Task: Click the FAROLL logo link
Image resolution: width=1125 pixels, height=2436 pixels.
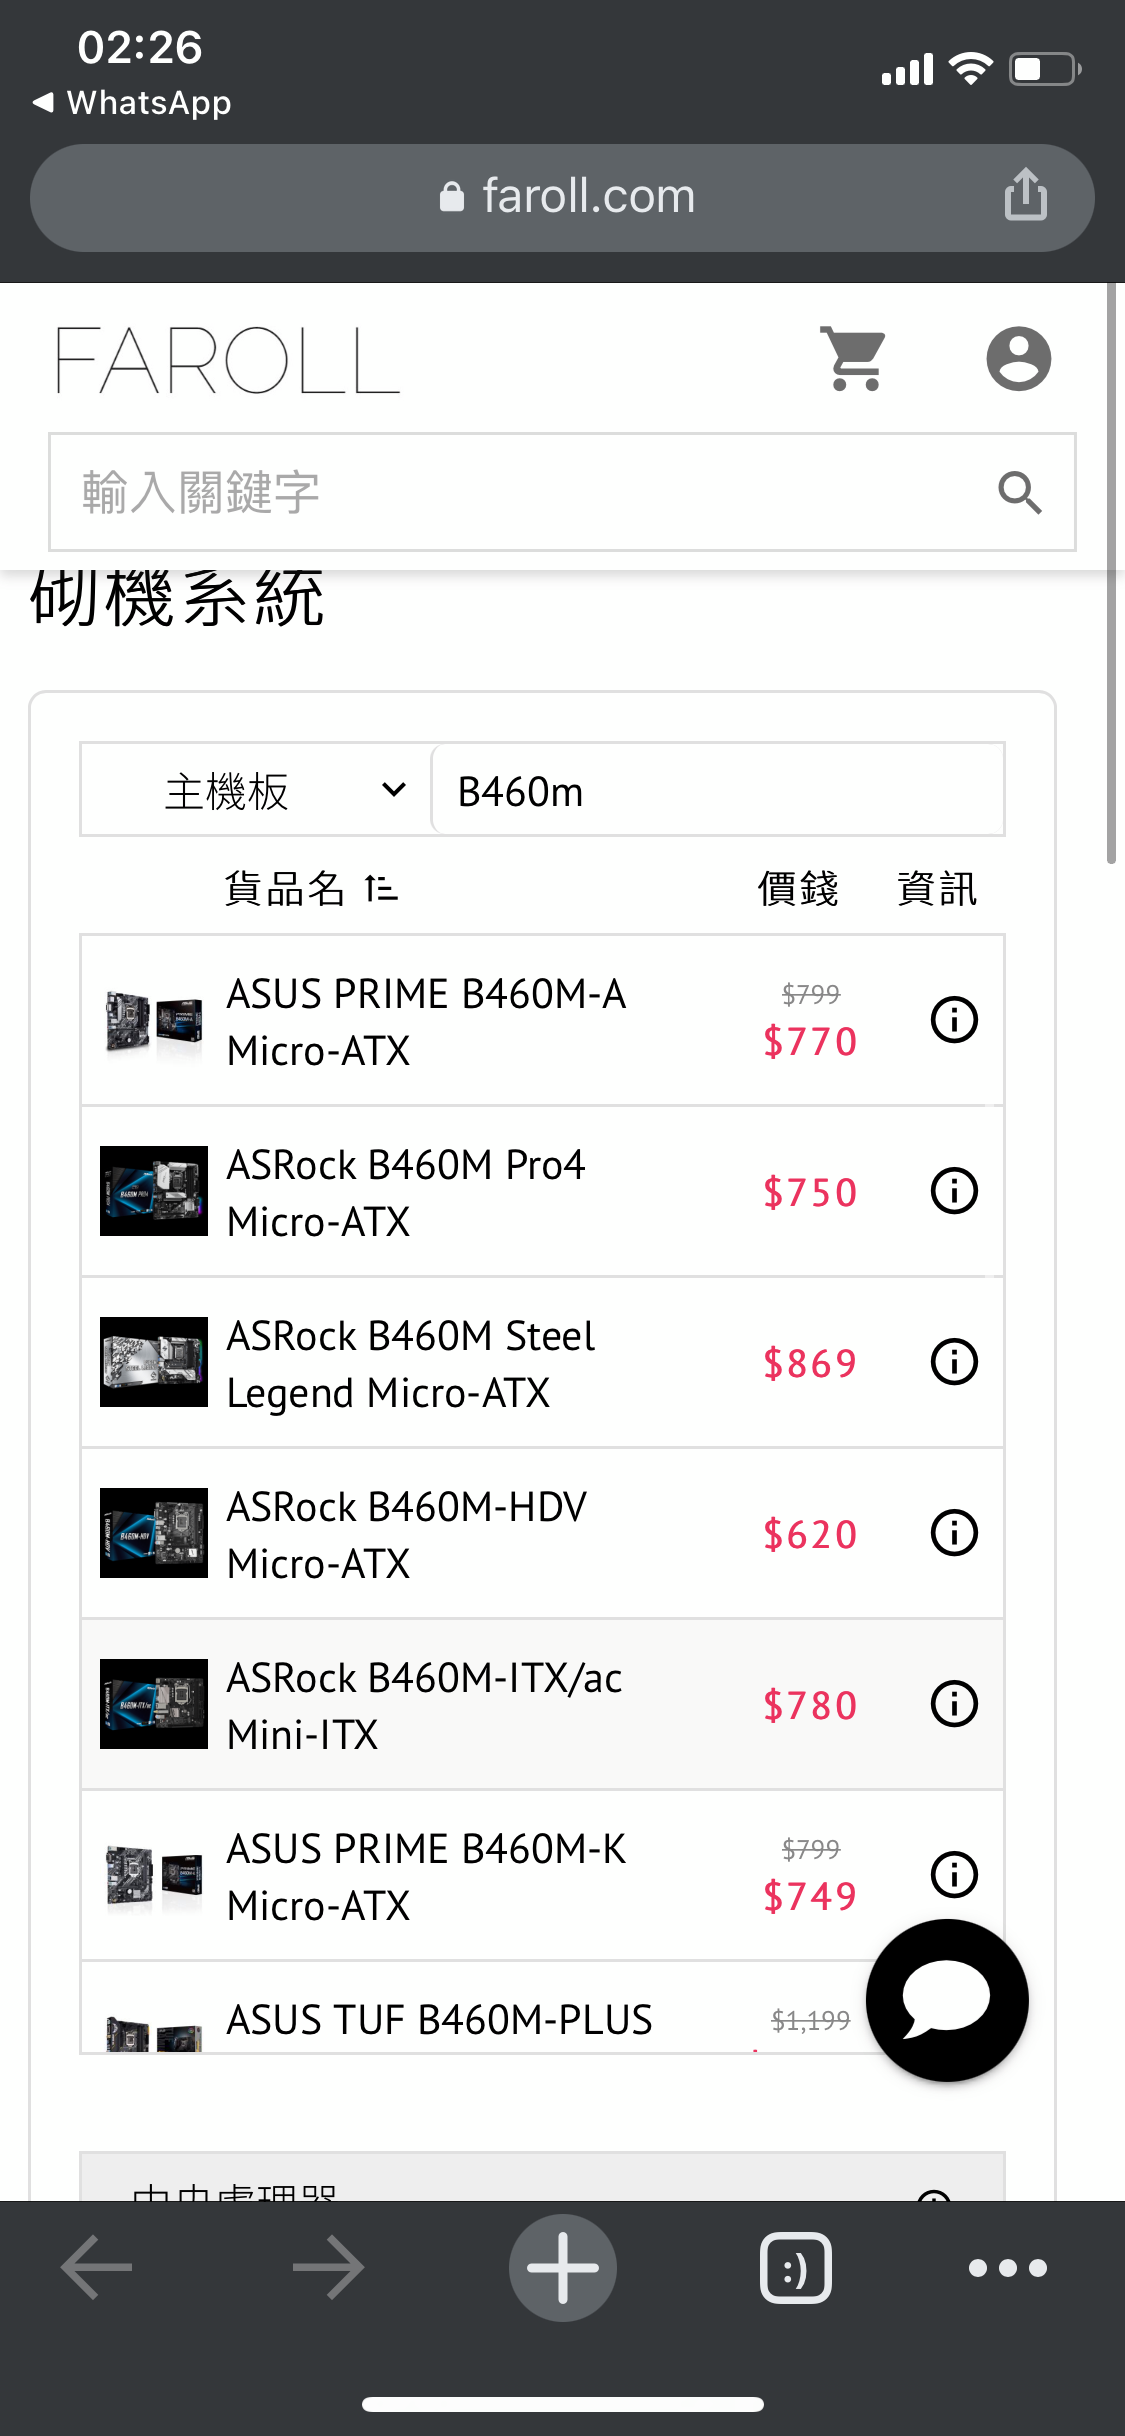Action: coord(228,360)
